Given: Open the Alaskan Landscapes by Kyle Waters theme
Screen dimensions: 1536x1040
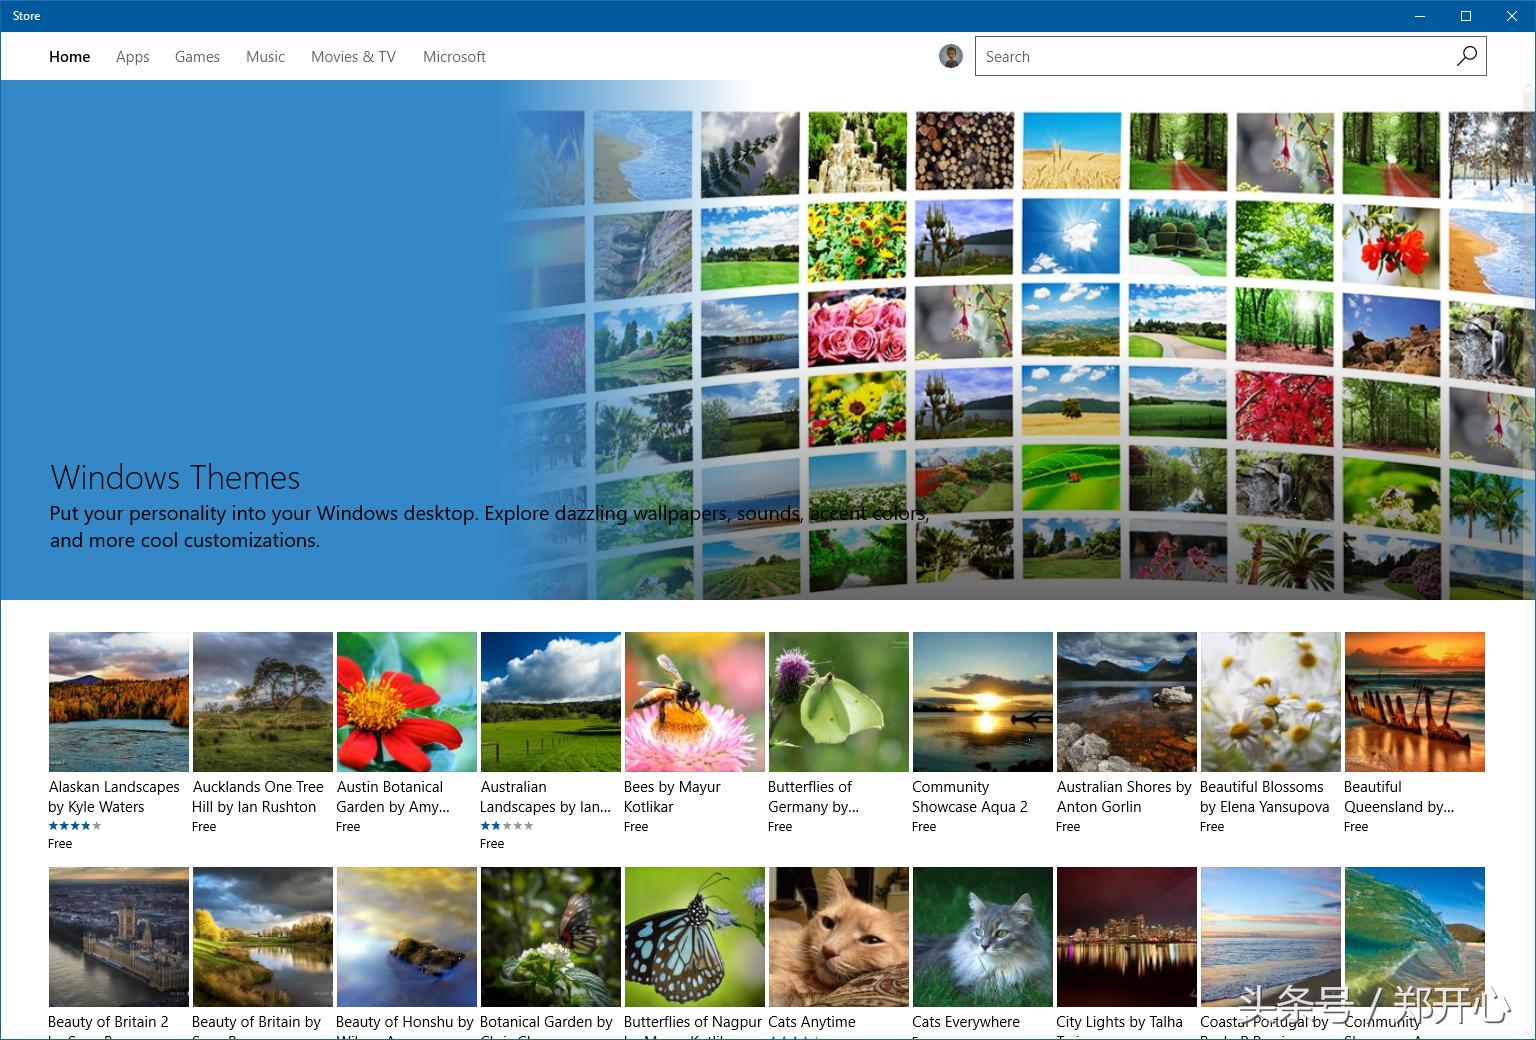Looking at the screenshot, I should click(x=118, y=701).
